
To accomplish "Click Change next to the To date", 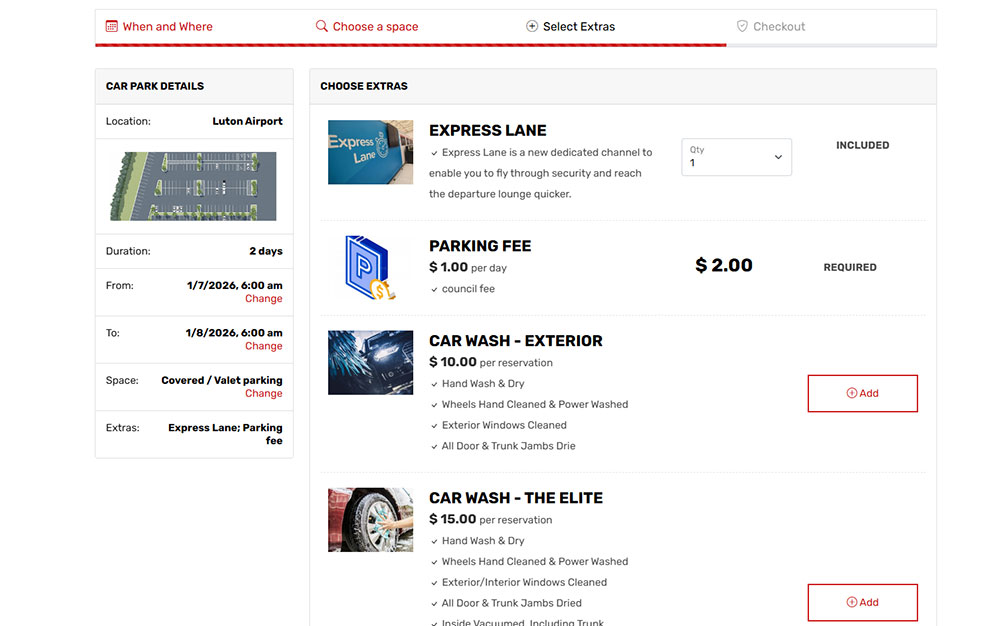I will (263, 346).
